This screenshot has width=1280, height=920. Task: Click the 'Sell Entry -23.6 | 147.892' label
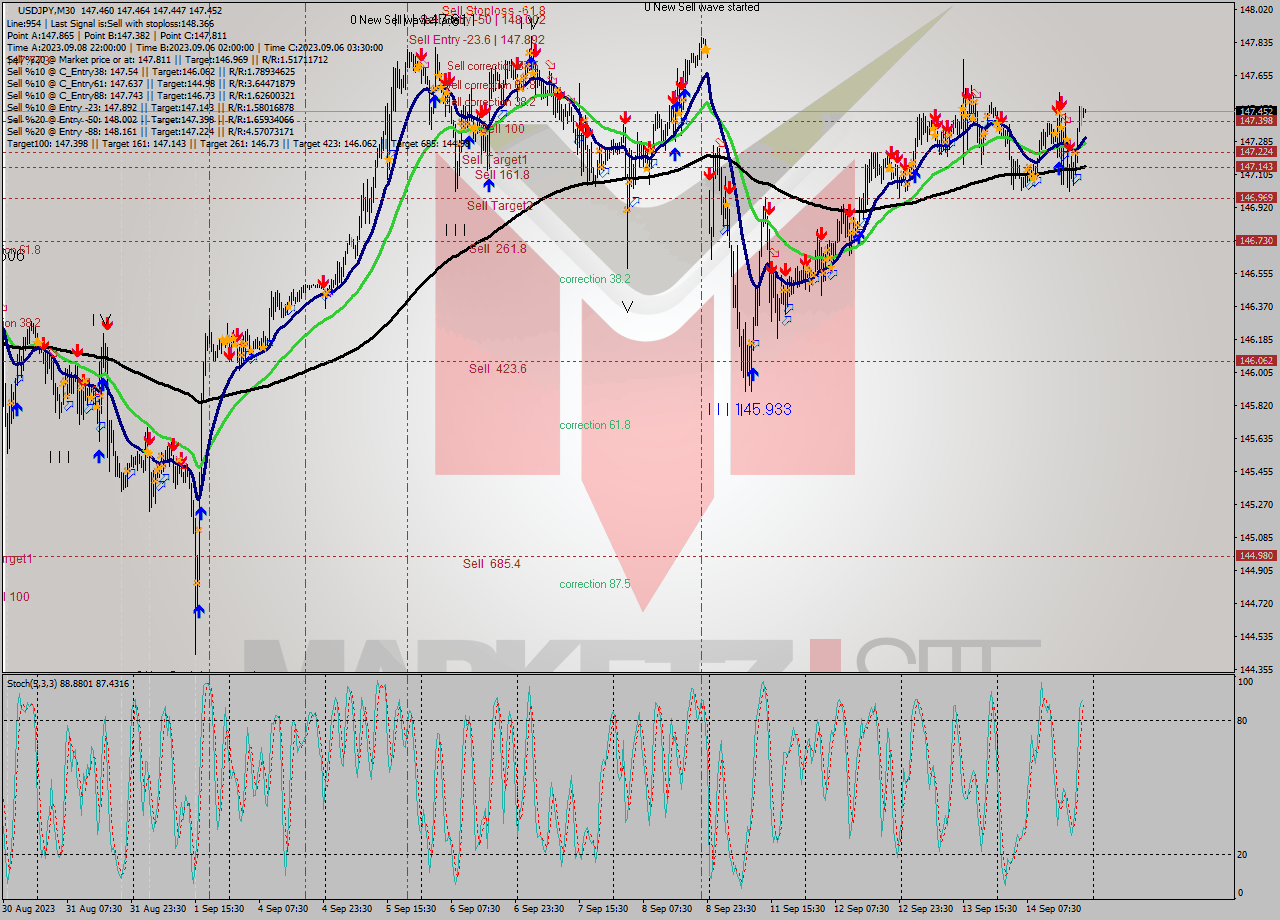tap(475, 40)
